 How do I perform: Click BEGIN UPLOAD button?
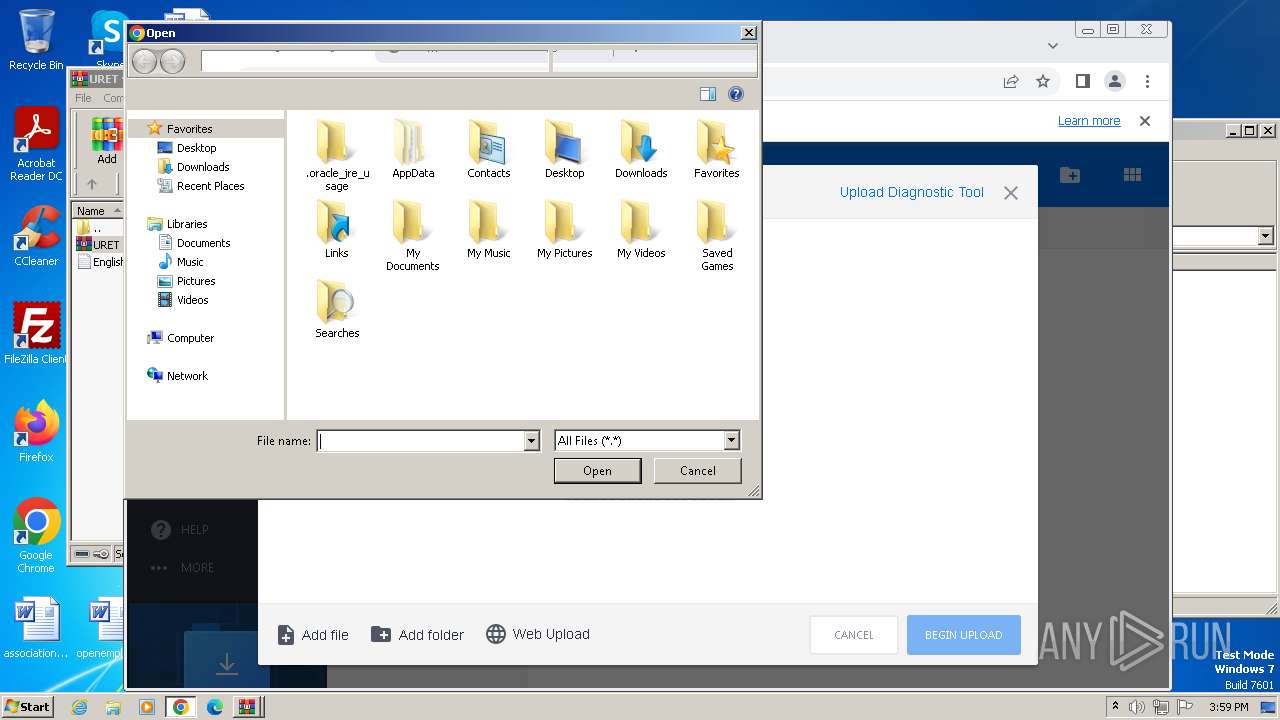point(963,635)
